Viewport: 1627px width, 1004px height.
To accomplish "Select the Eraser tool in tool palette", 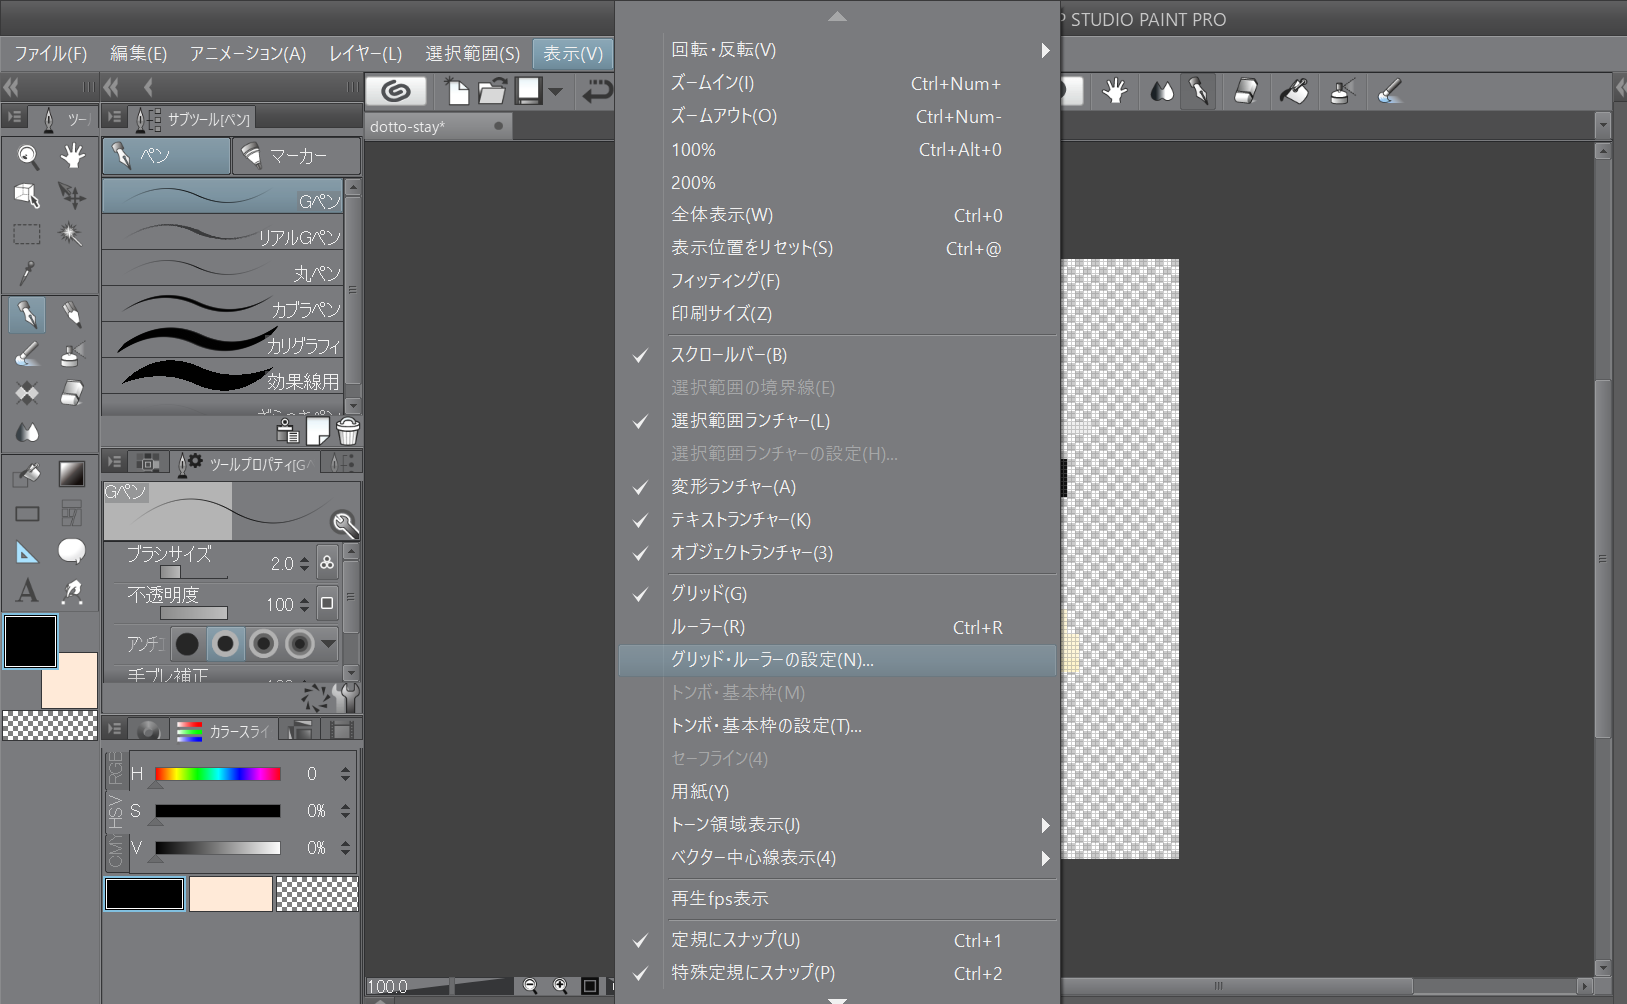I will 72,393.
